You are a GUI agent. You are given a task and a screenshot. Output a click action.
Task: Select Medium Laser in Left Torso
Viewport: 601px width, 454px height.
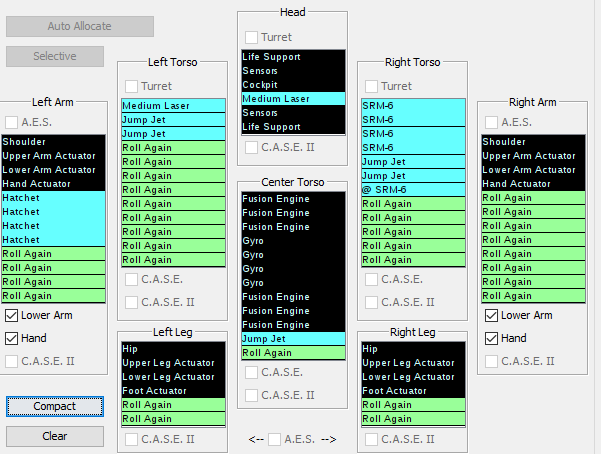point(173,106)
